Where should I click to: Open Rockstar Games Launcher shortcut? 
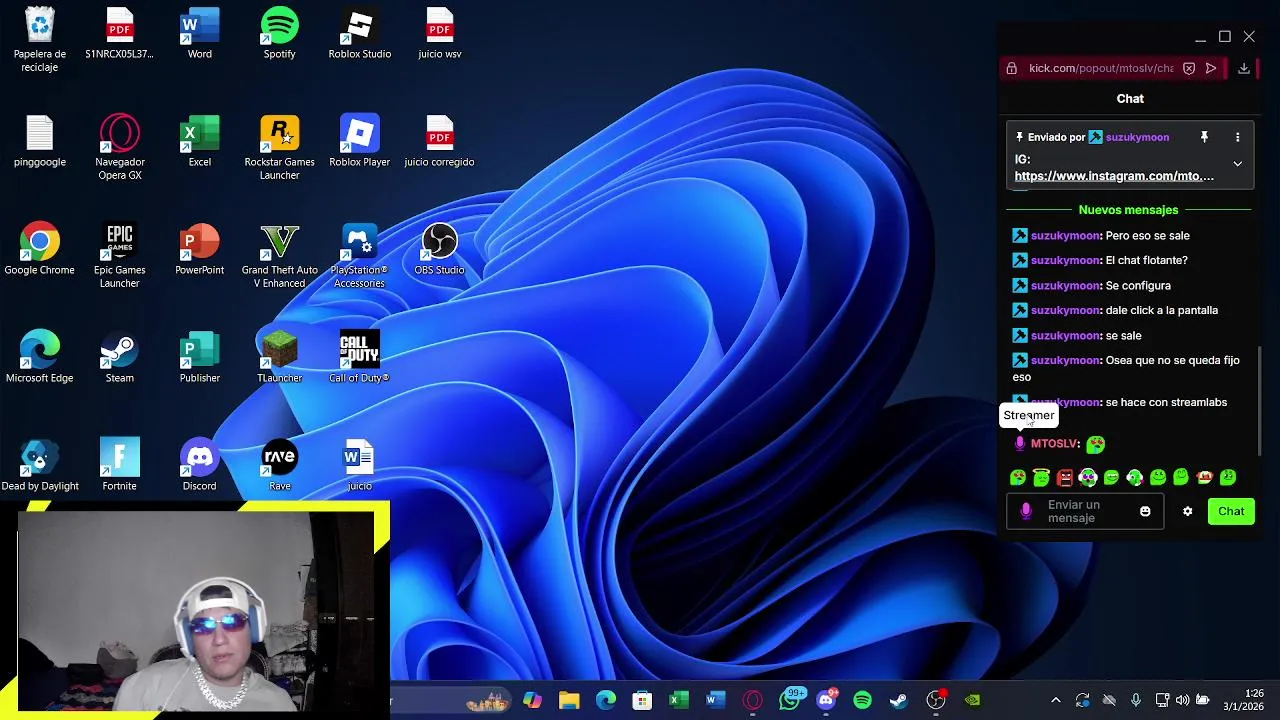pyautogui.click(x=280, y=148)
